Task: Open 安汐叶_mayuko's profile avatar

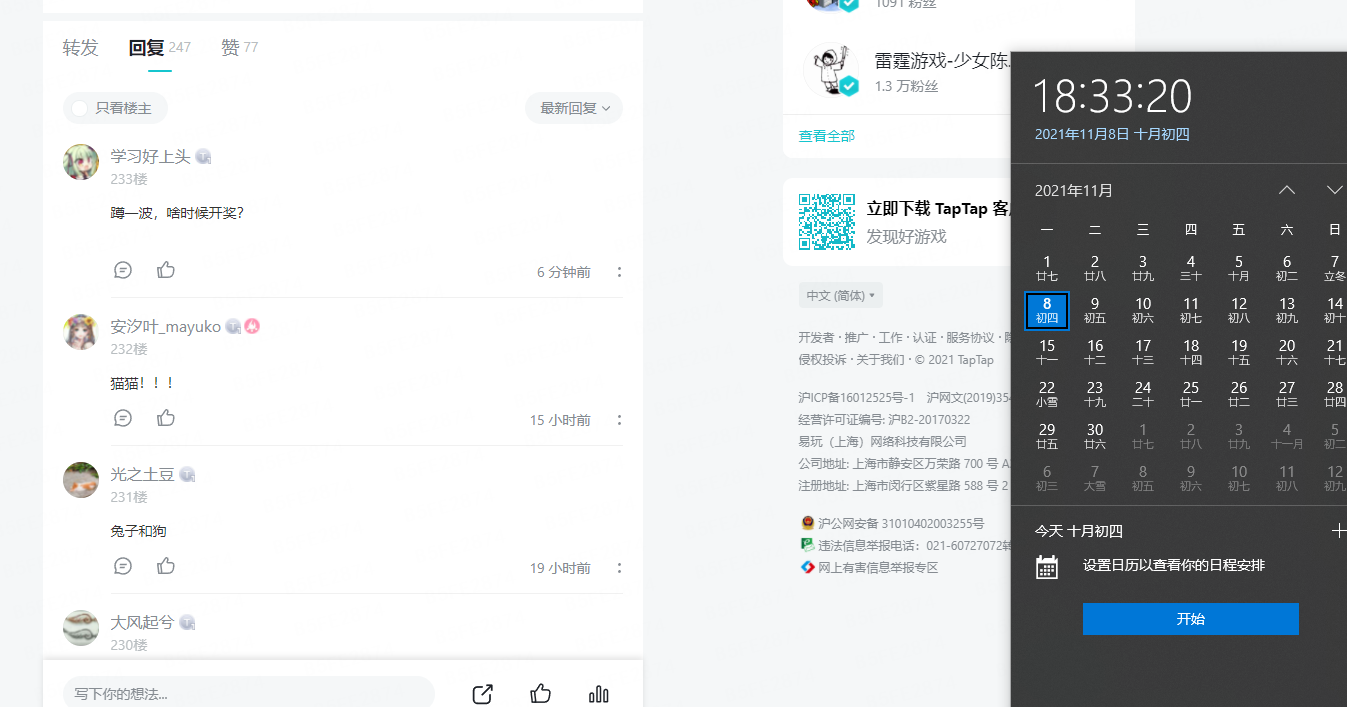Action: click(81, 331)
